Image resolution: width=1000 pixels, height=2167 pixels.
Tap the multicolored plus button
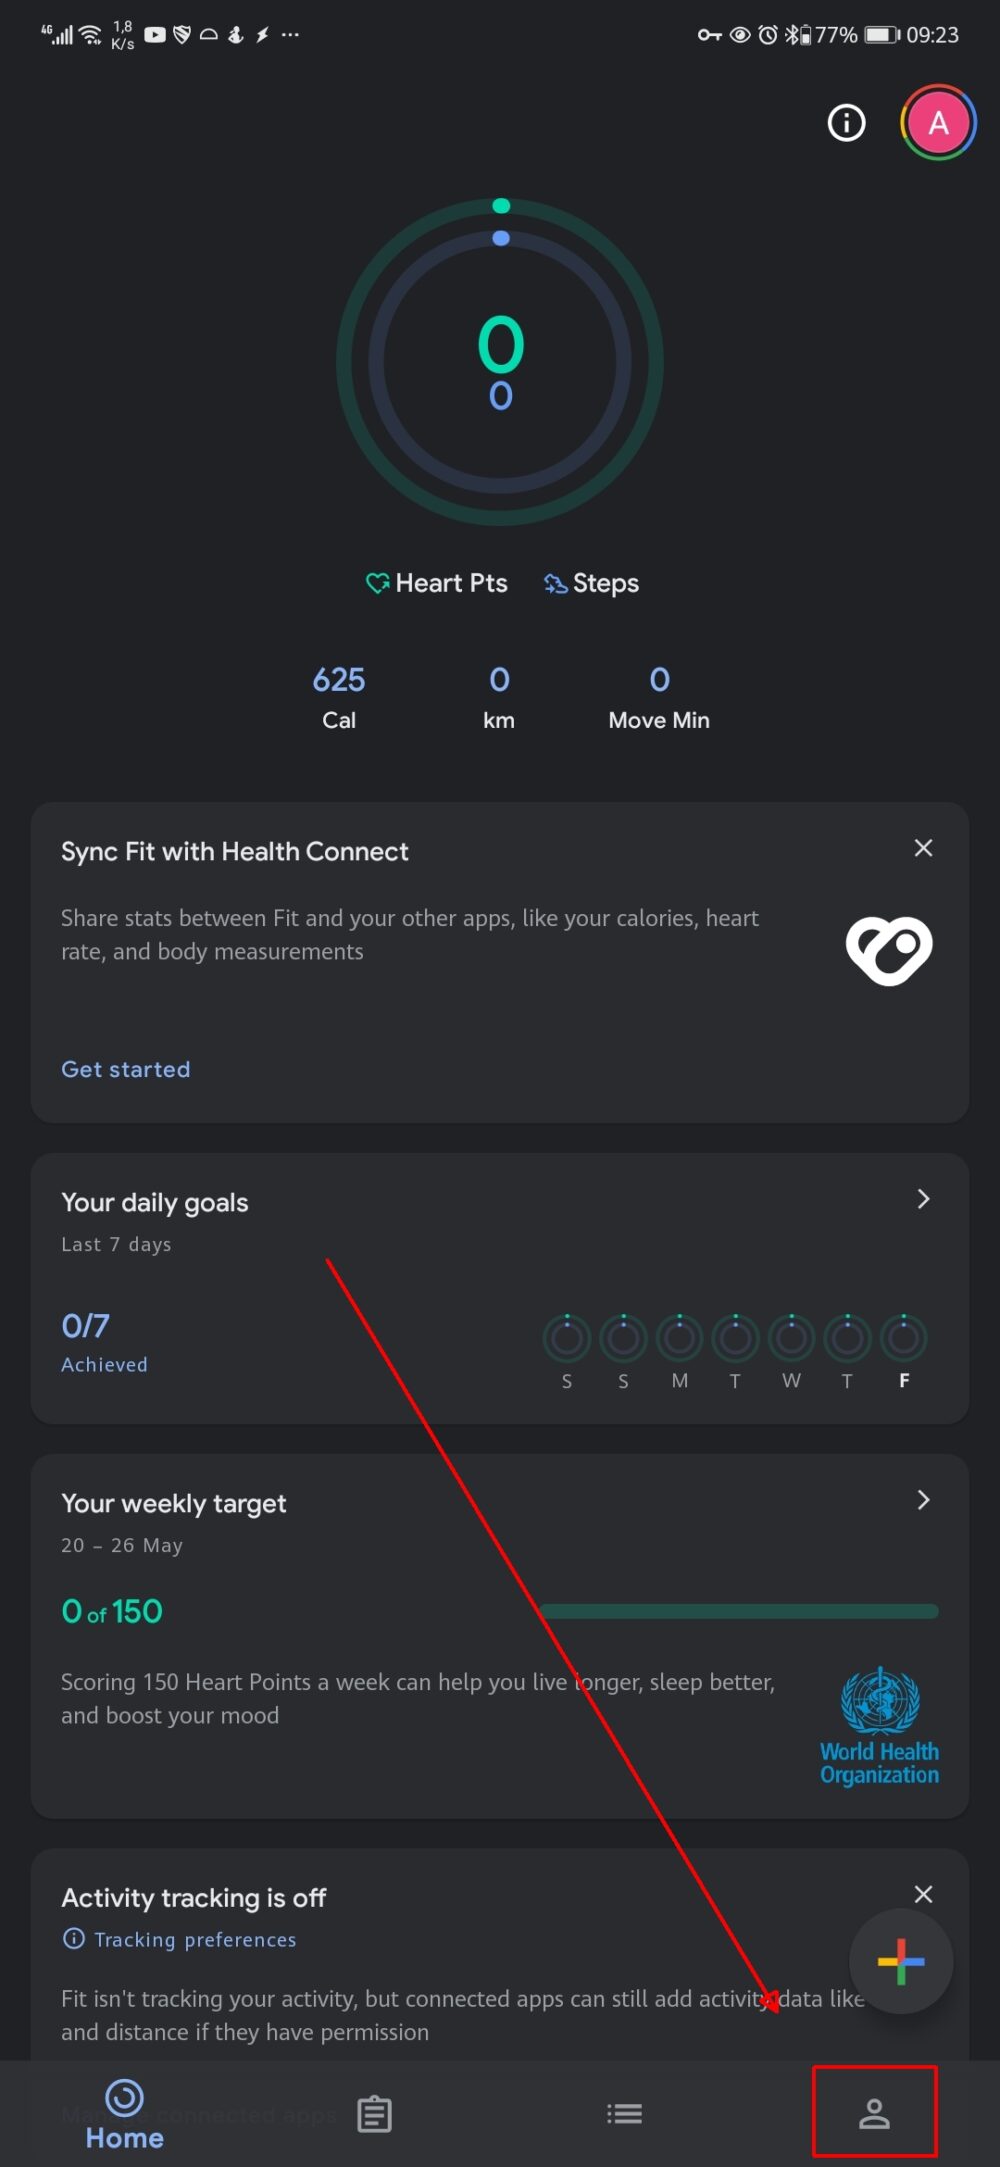899,1962
